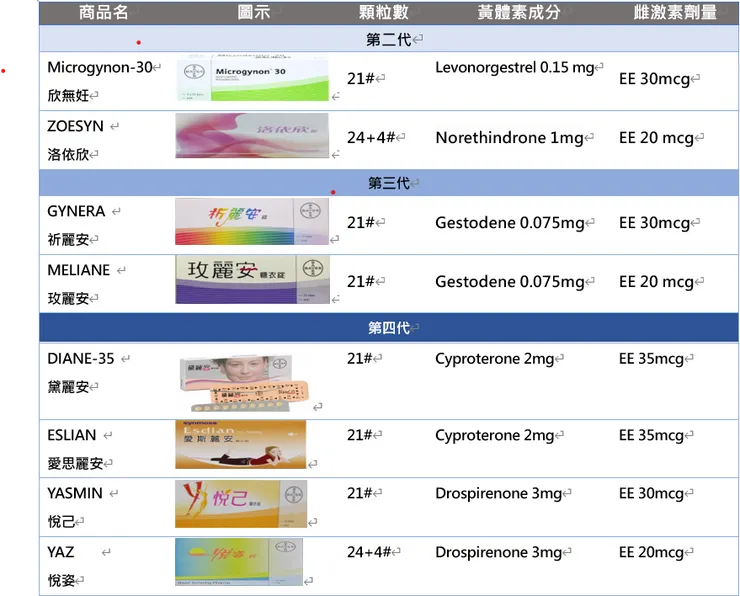Click the DIANE-35 product photo

[244, 383]
